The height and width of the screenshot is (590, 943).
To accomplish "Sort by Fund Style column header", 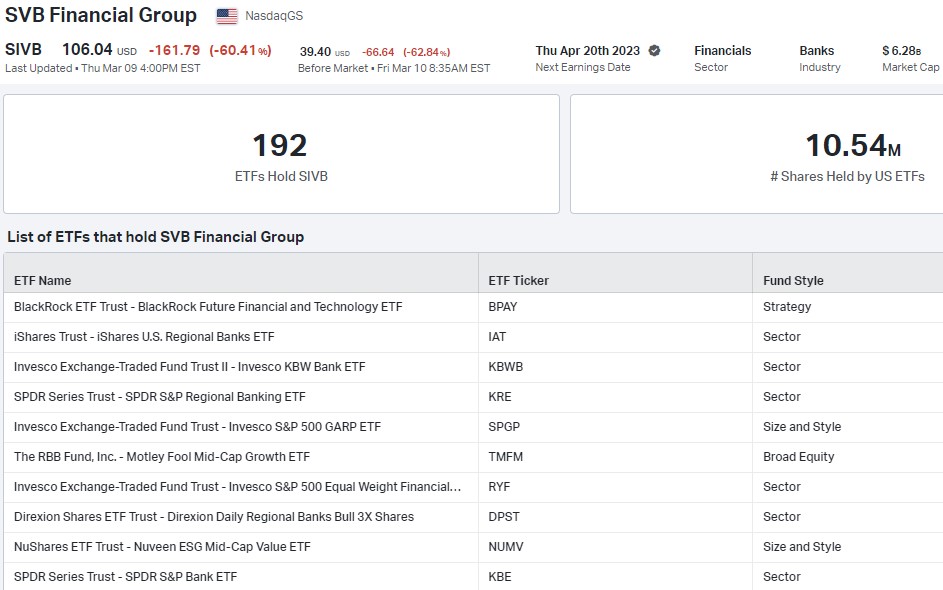I will pos(793,281).
